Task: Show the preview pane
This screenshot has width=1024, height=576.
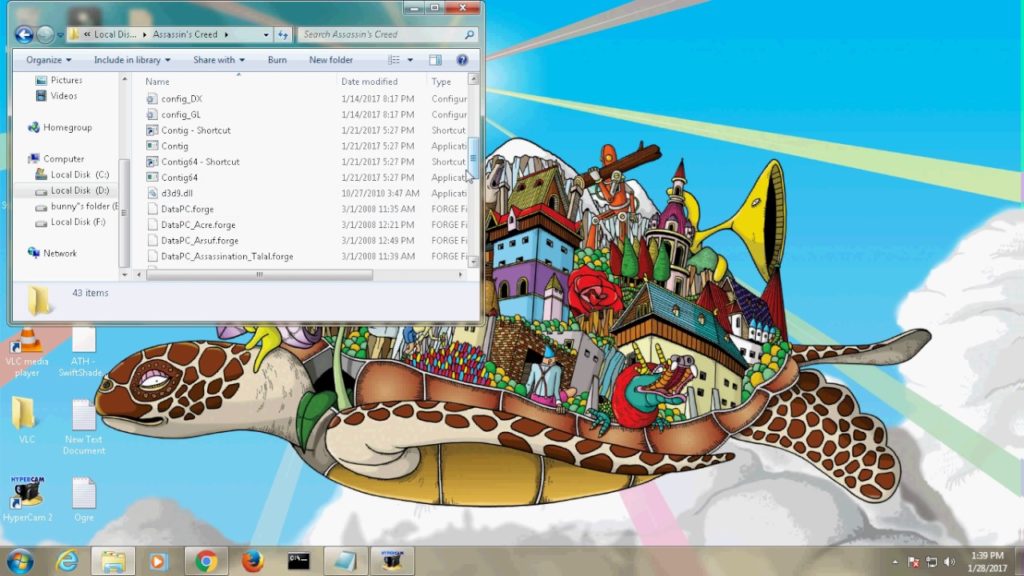Action: (436, 60)
